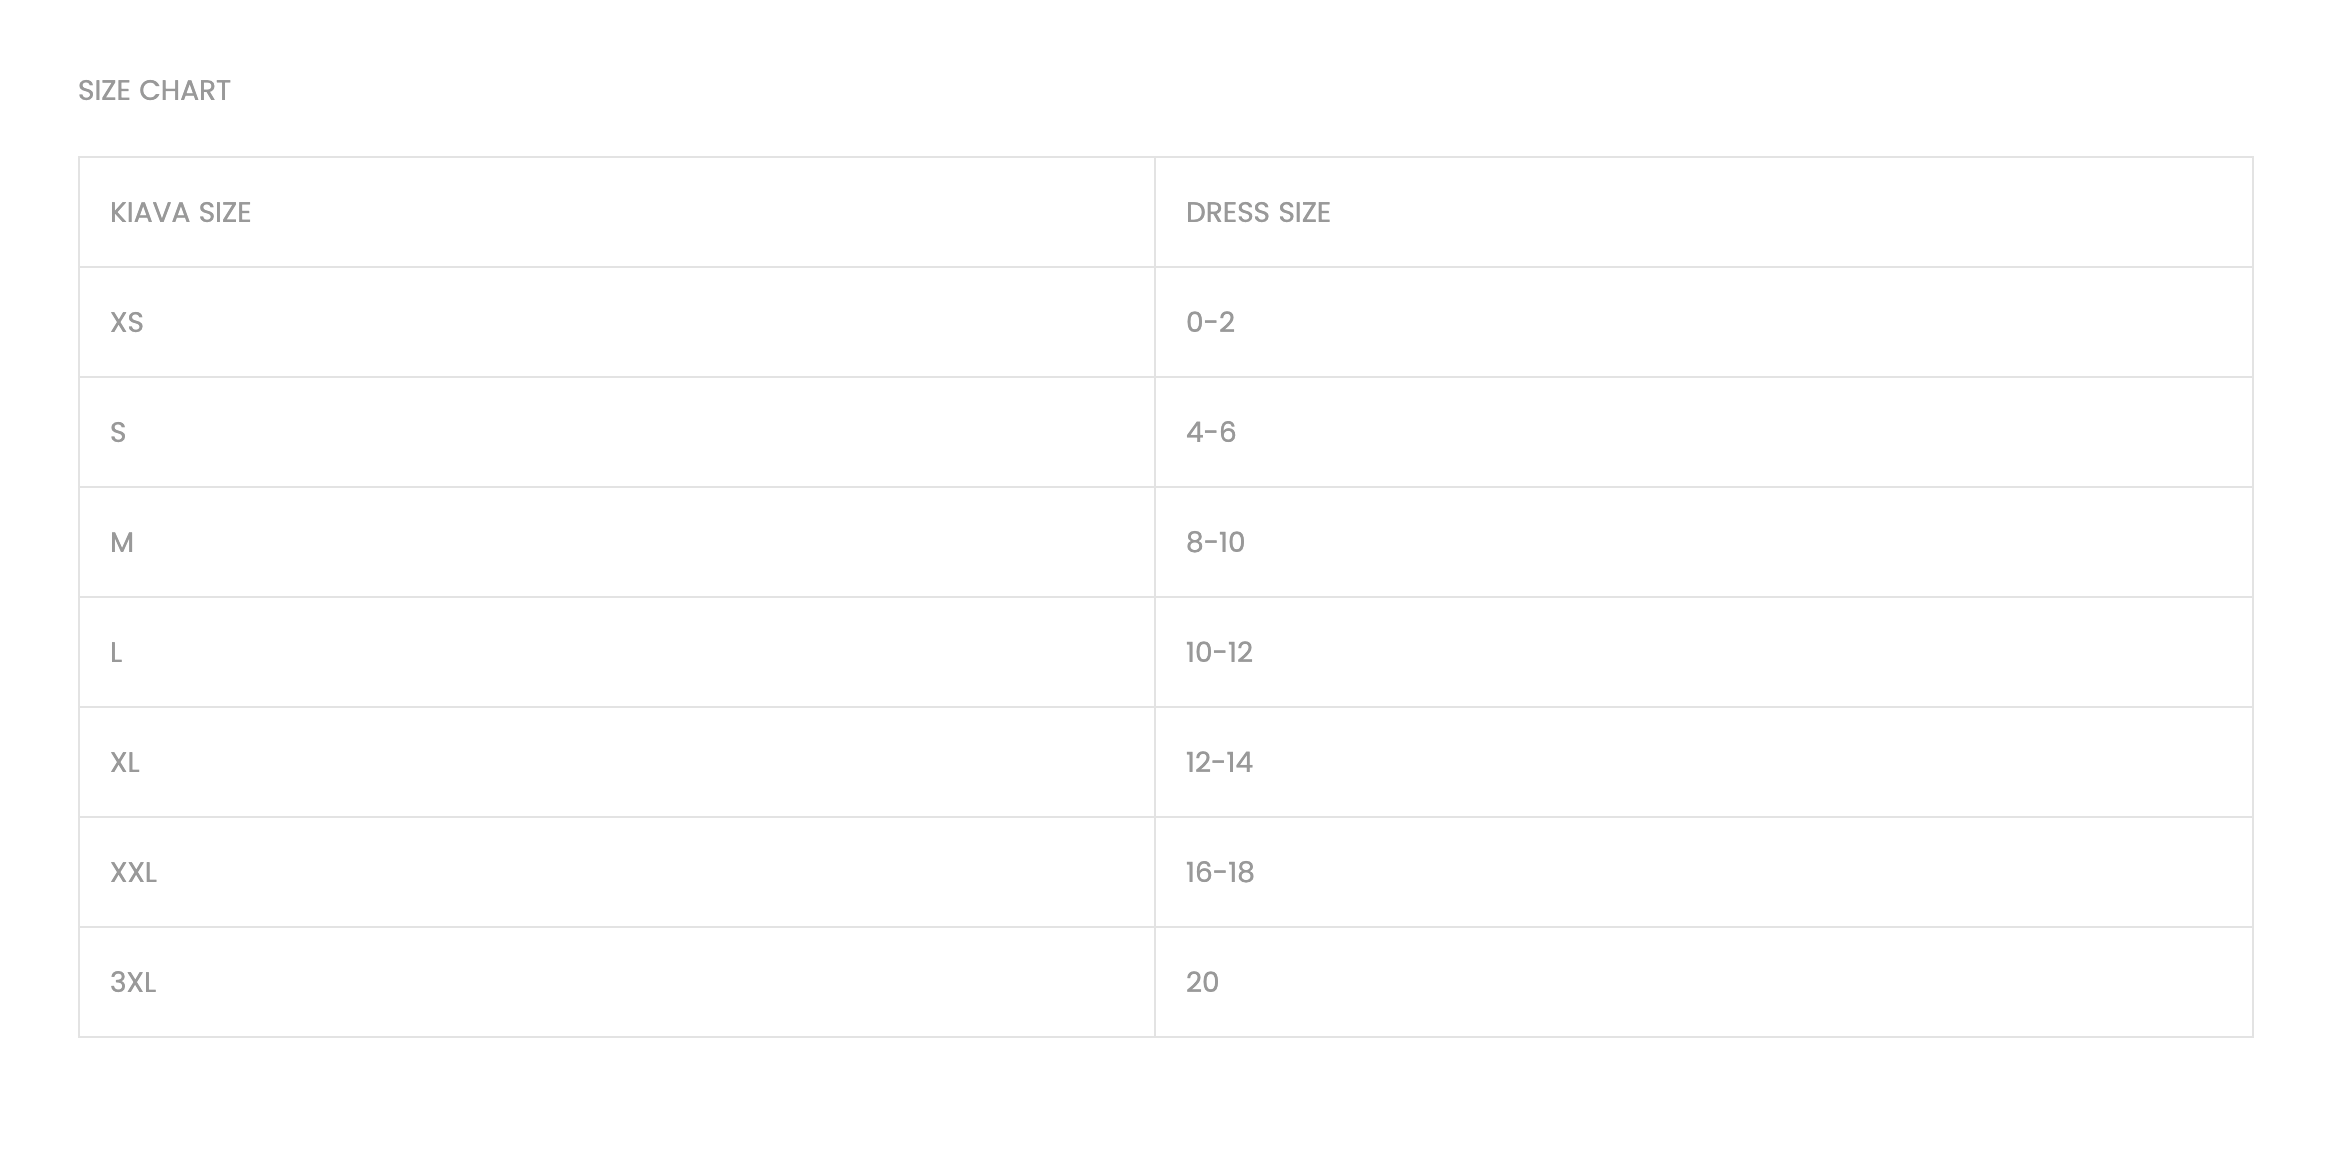Select the S size cell
Image resolution: width=2332 pixels, height=1152 pixels.
[118, 433]
